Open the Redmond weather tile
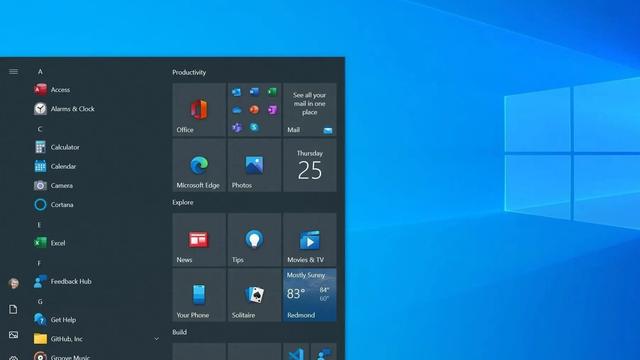The image size is (640, 360). (x=310, y=295)
